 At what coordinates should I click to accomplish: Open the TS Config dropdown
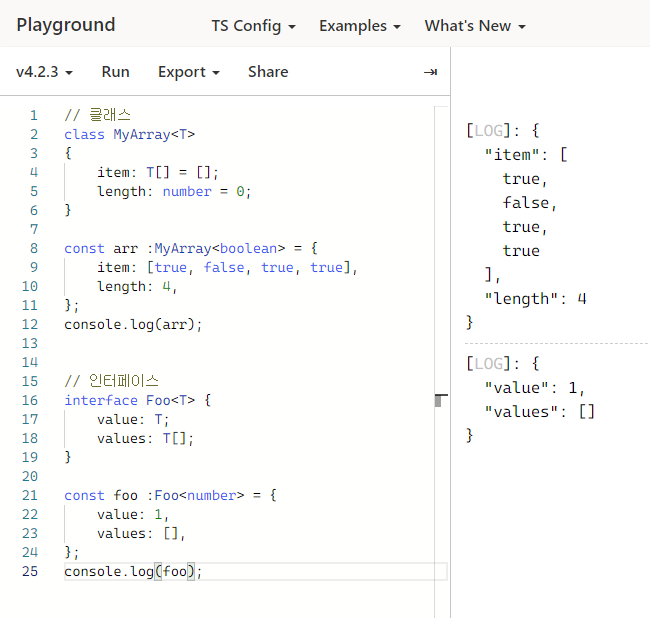click(x=253, y=26)
